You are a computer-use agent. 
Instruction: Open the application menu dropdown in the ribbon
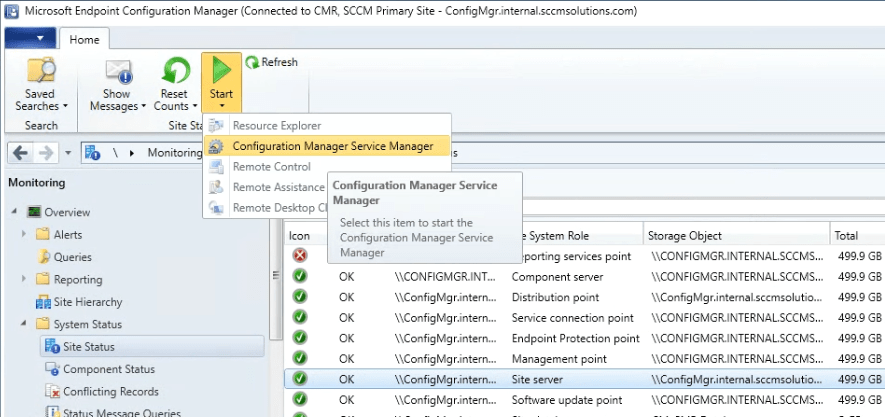pos(30,39)
